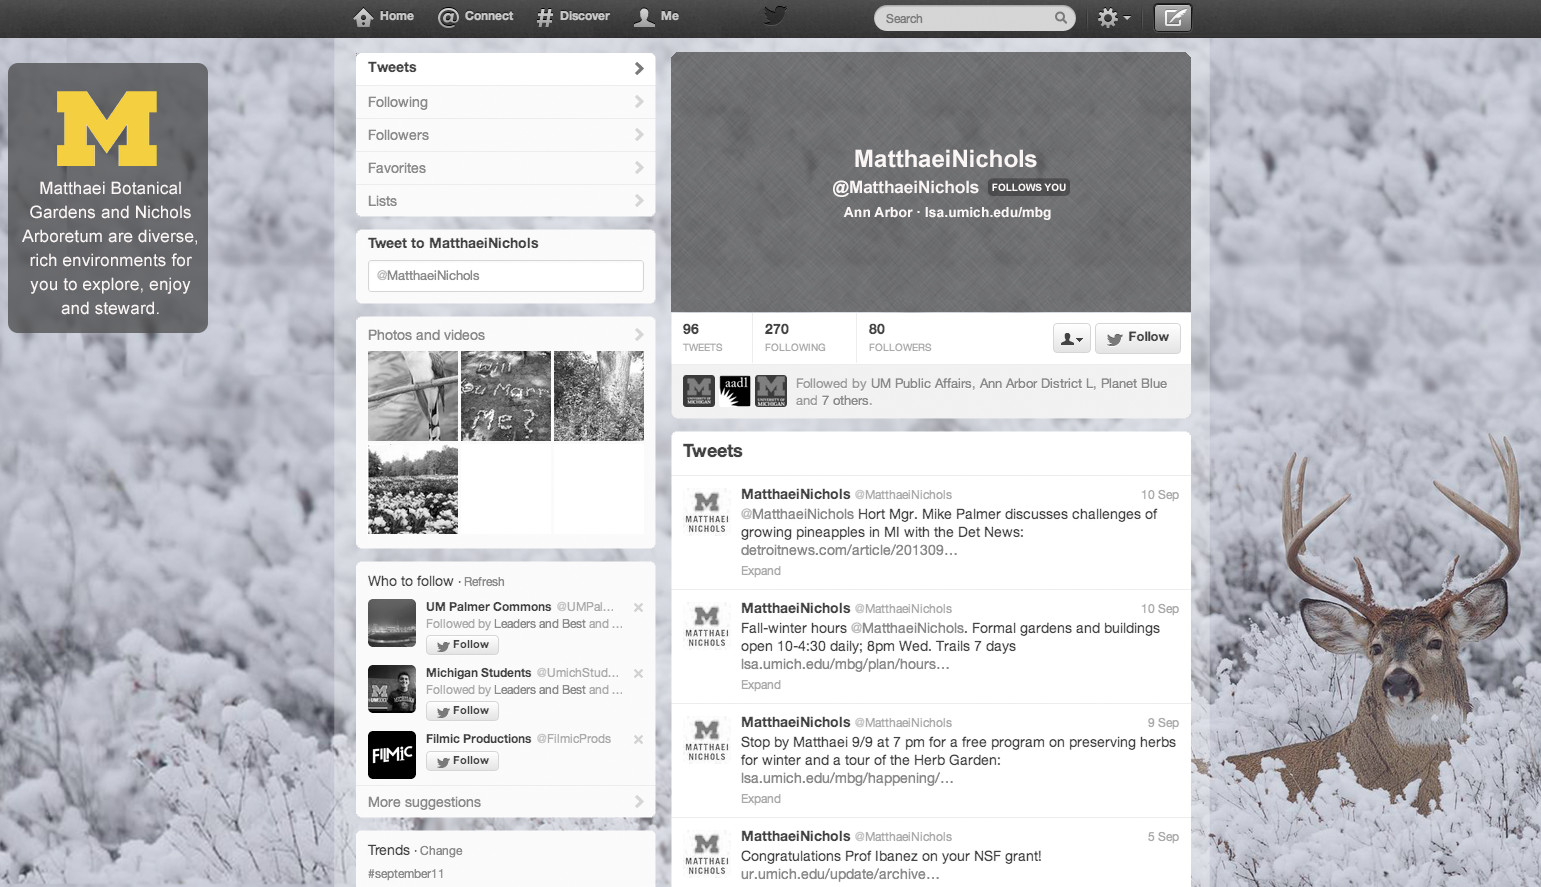
Task: Open Michigan Students avatar
Action: point(392,689)
